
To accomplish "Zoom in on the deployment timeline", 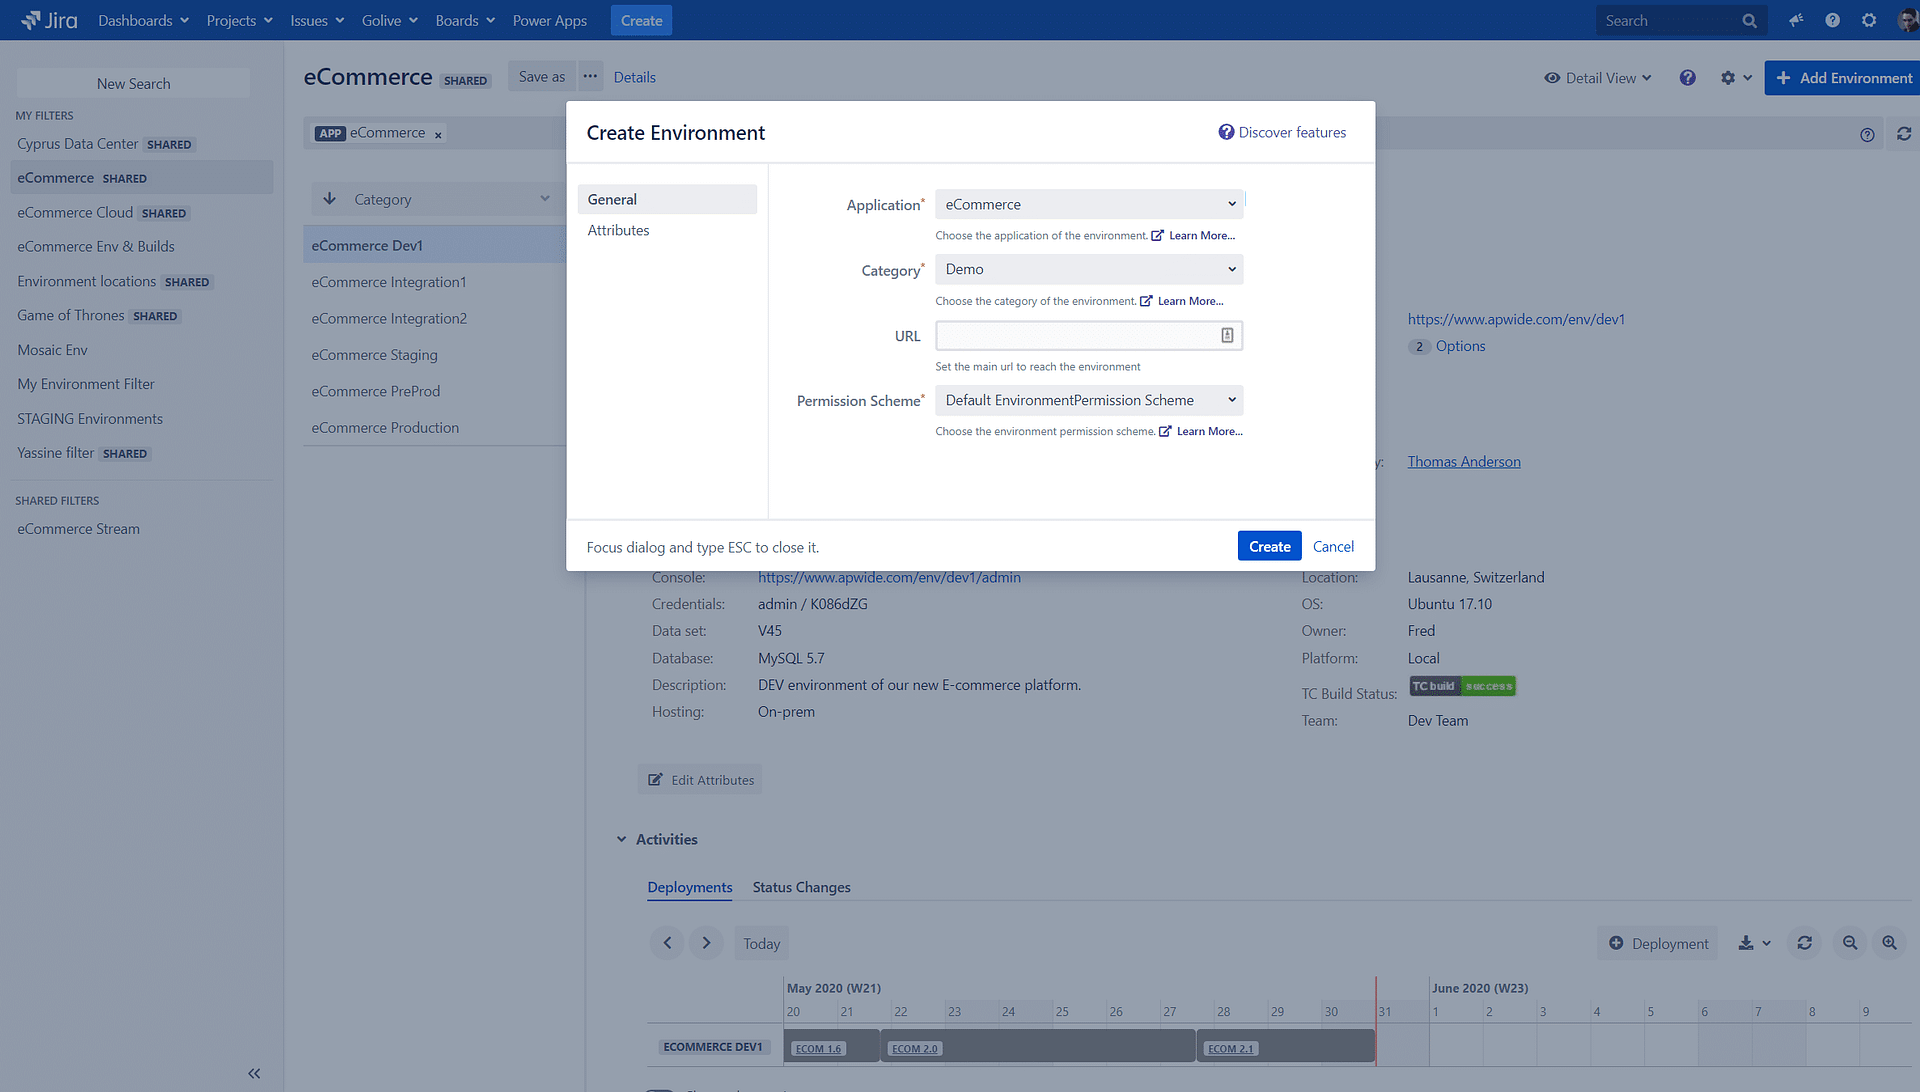I will [1889, 942].
